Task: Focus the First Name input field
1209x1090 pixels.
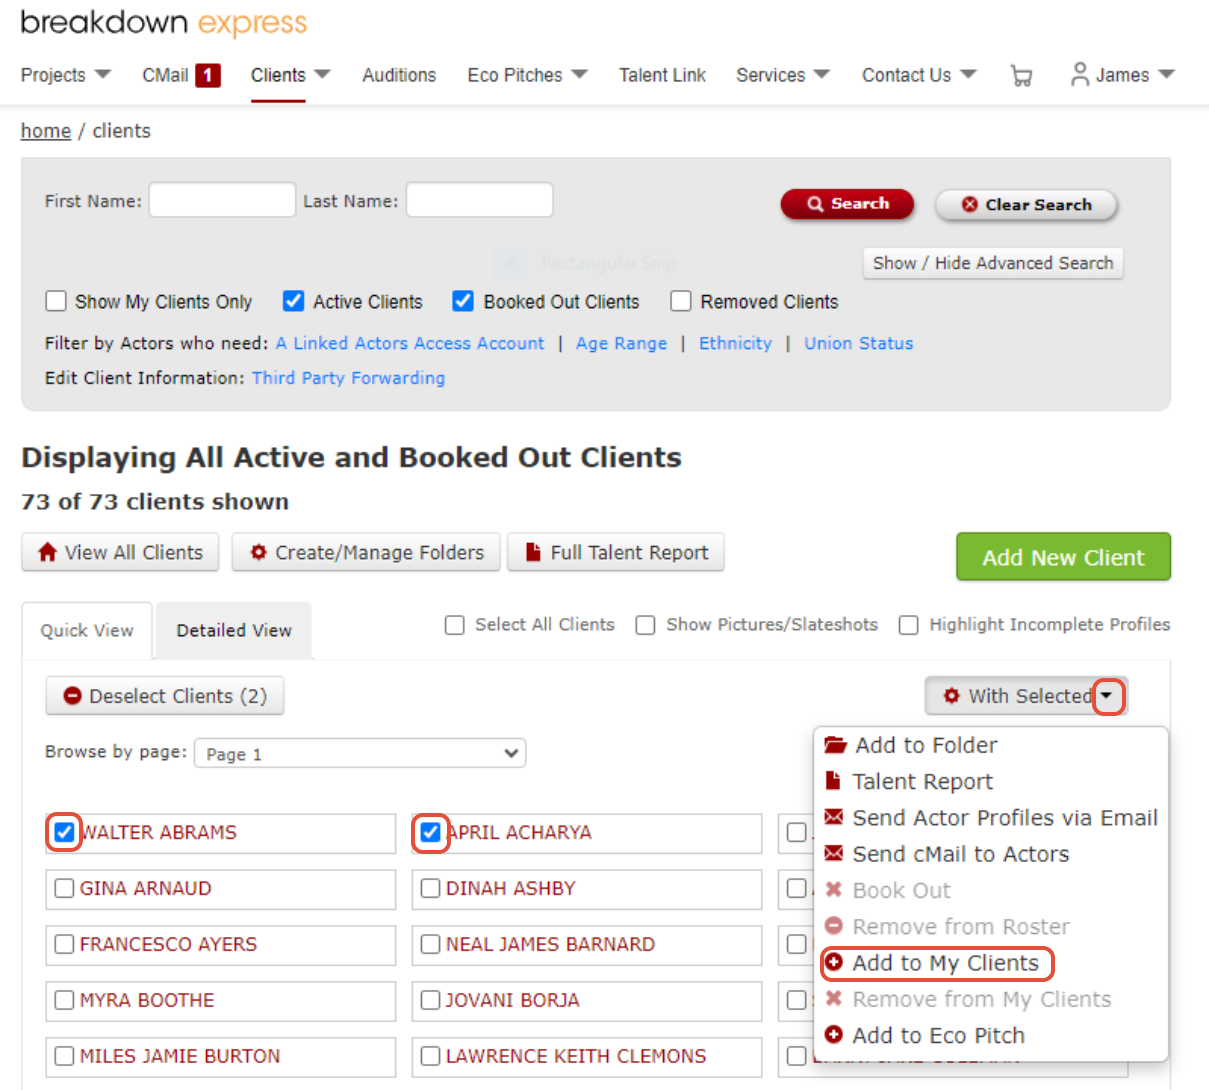Action: pos(222,200)
